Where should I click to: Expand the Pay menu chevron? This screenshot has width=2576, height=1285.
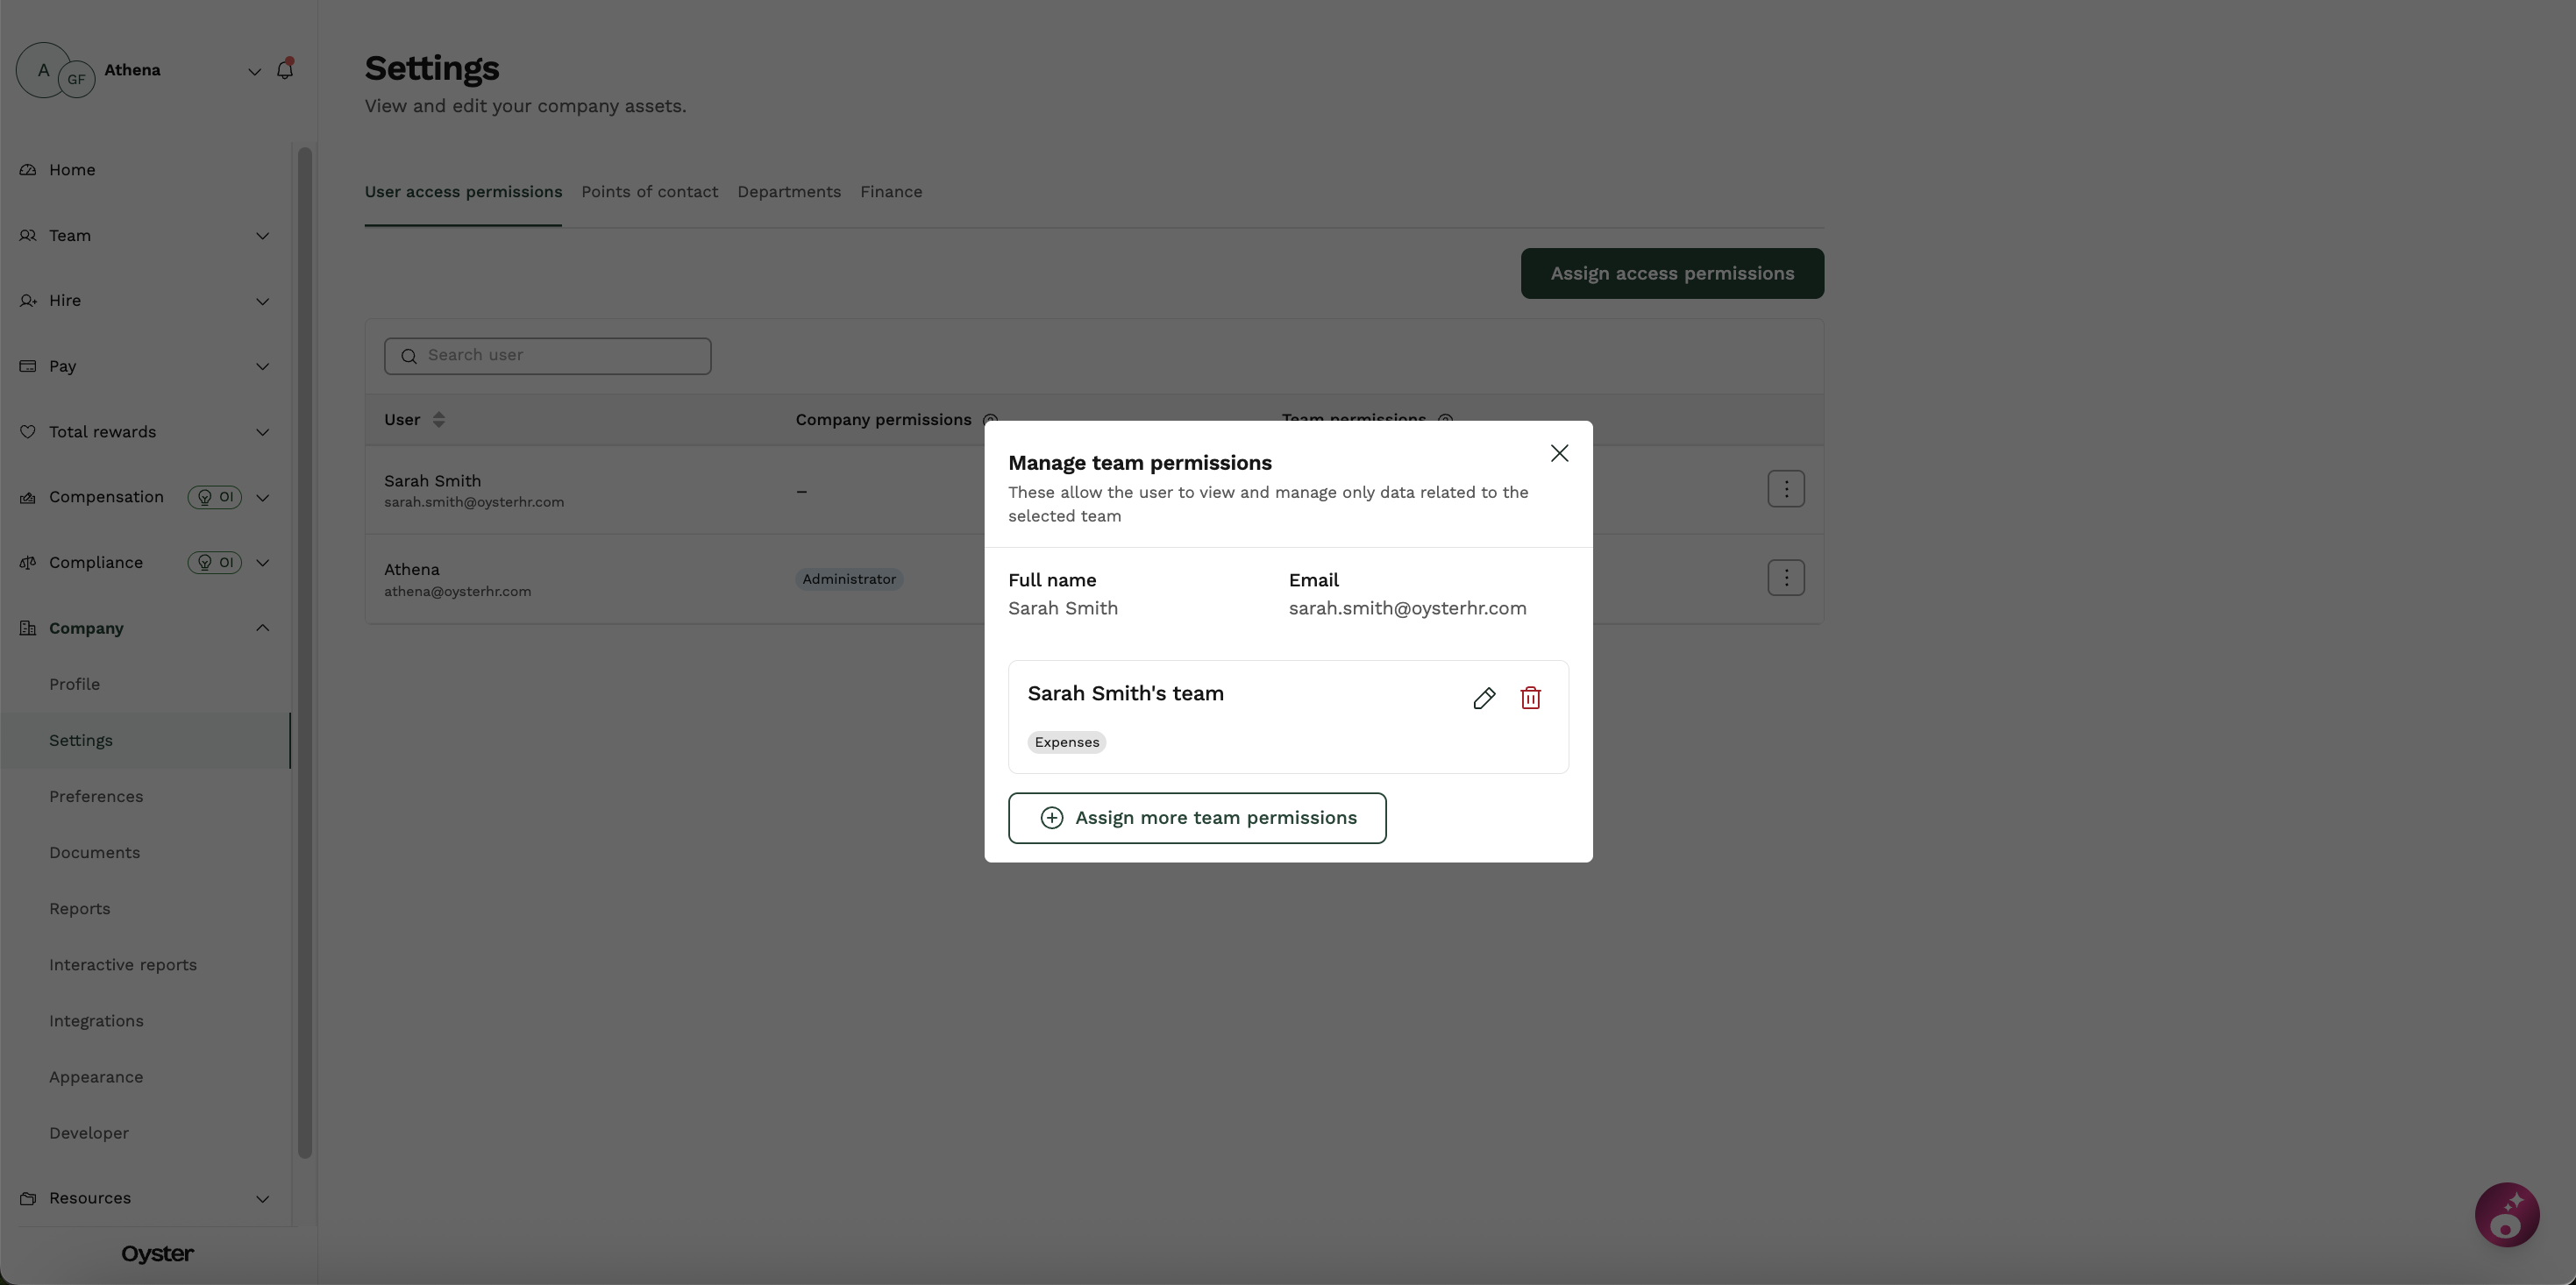(262, 366)
